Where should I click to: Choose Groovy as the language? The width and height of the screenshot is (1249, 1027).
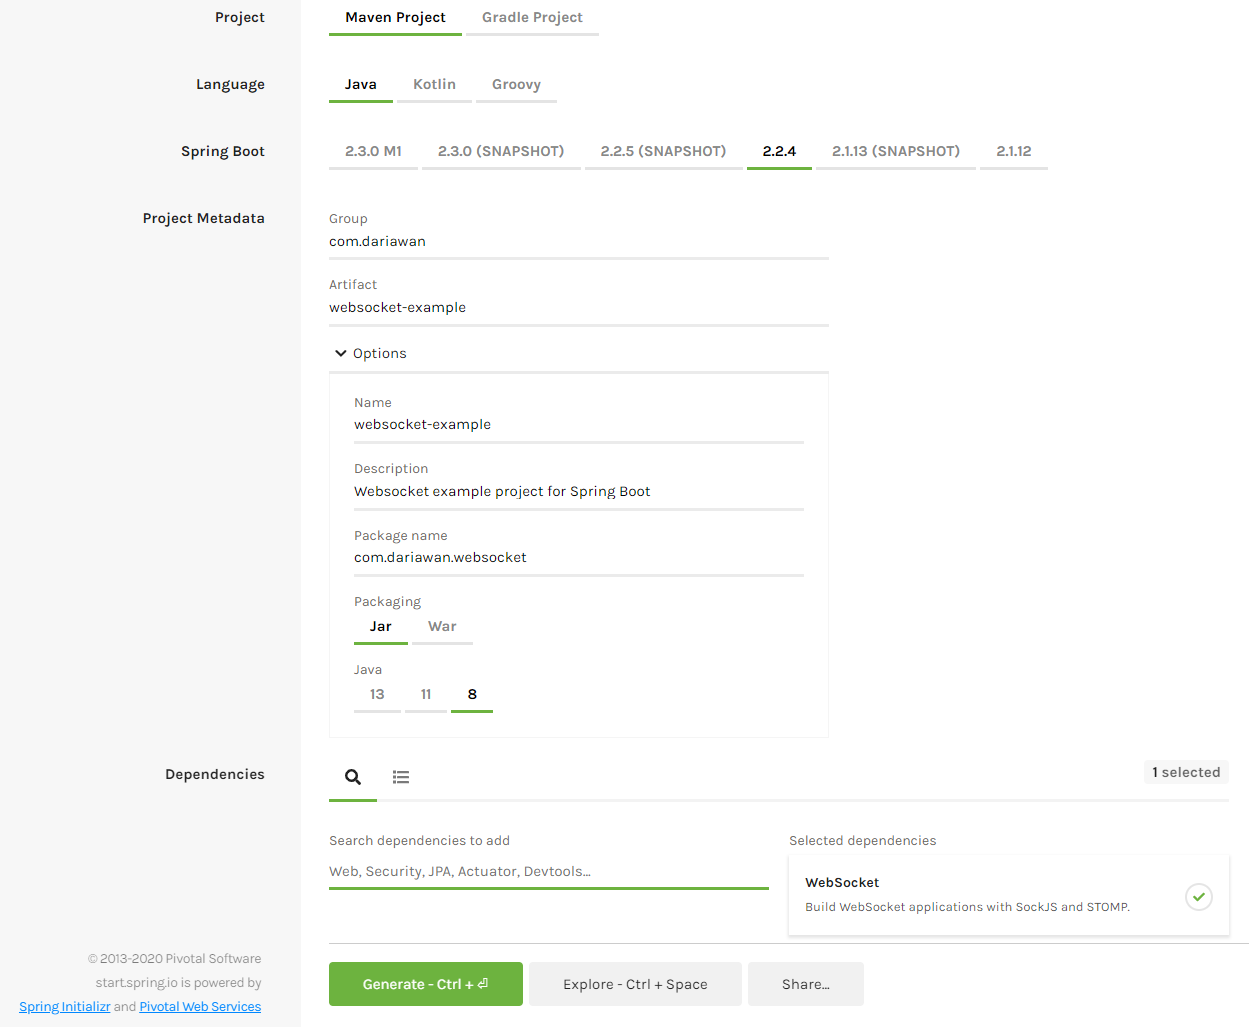(516, 84)
